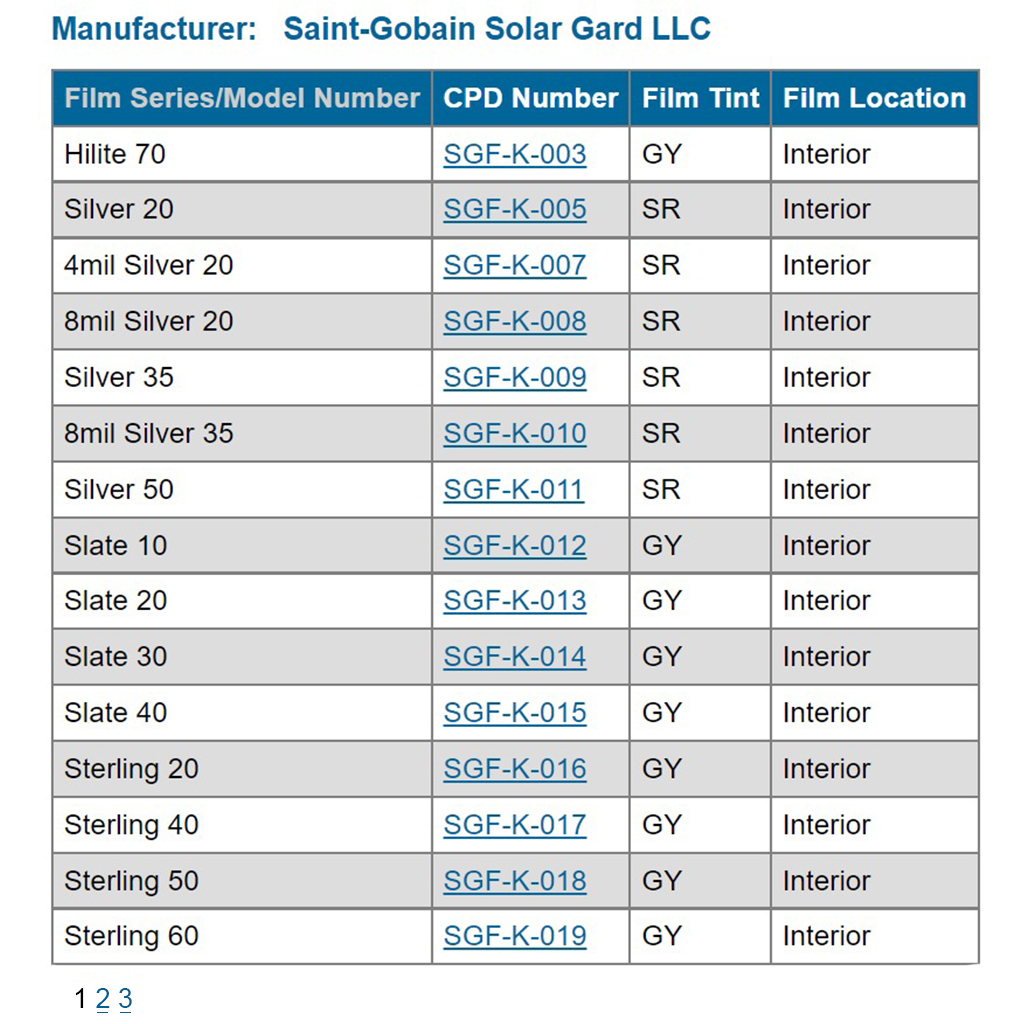Click the SGF-K-016 CPD link
This screenshot has height=1024, width=1024.
pos(515,769)
